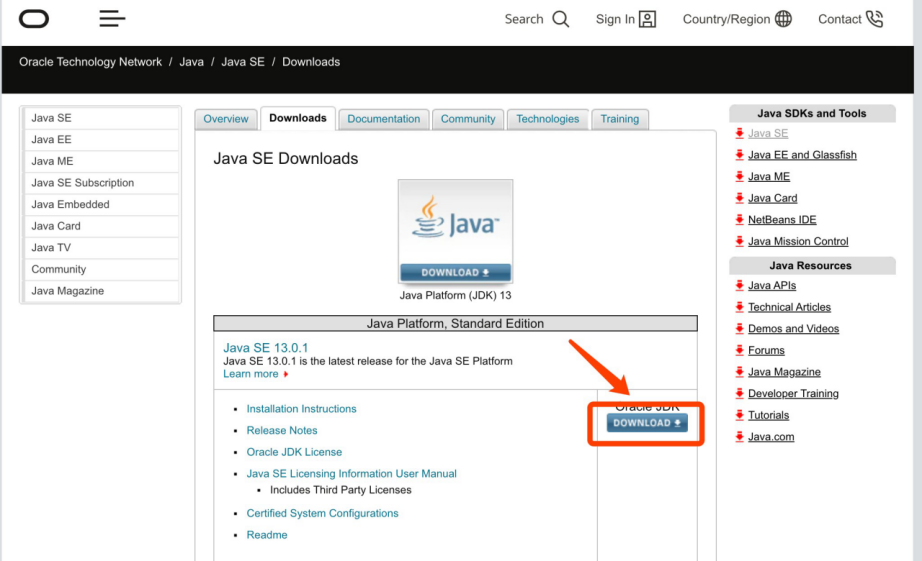922x561 pixels.
Task: Select Java ME in left sidebar
Action: pos(101,161)
